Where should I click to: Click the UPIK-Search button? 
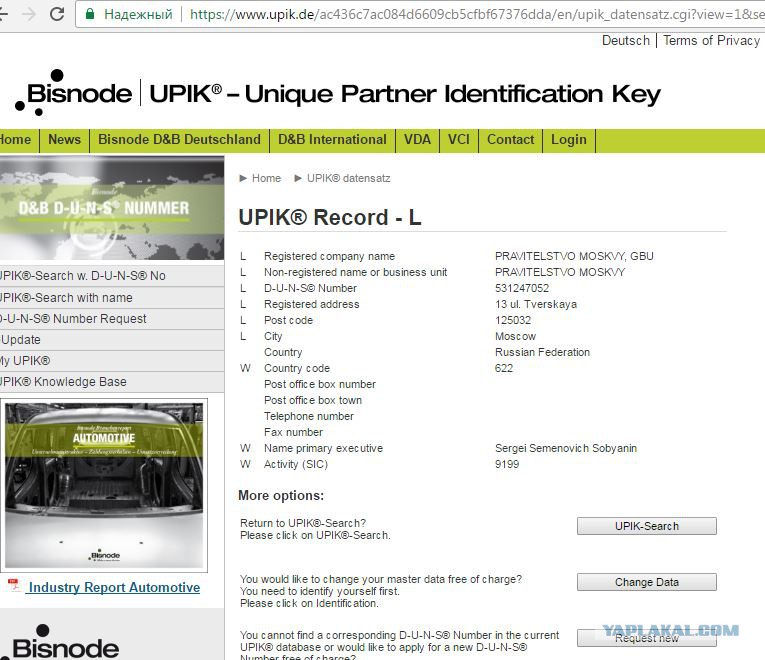[x=646, y=526]
